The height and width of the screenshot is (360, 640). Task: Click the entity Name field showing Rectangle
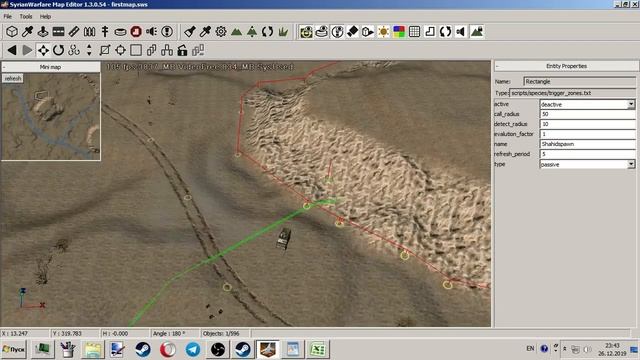coord(580,82)
